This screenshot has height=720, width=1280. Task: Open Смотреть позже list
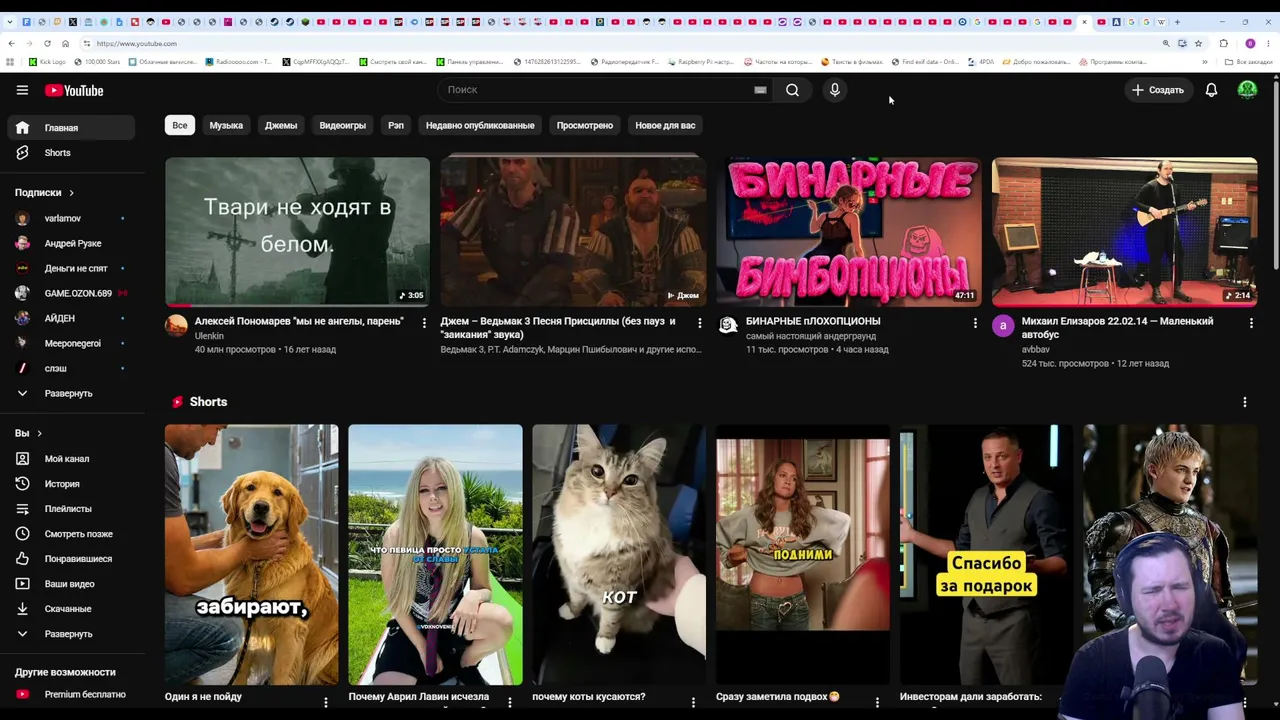click(x=70, y=534)
